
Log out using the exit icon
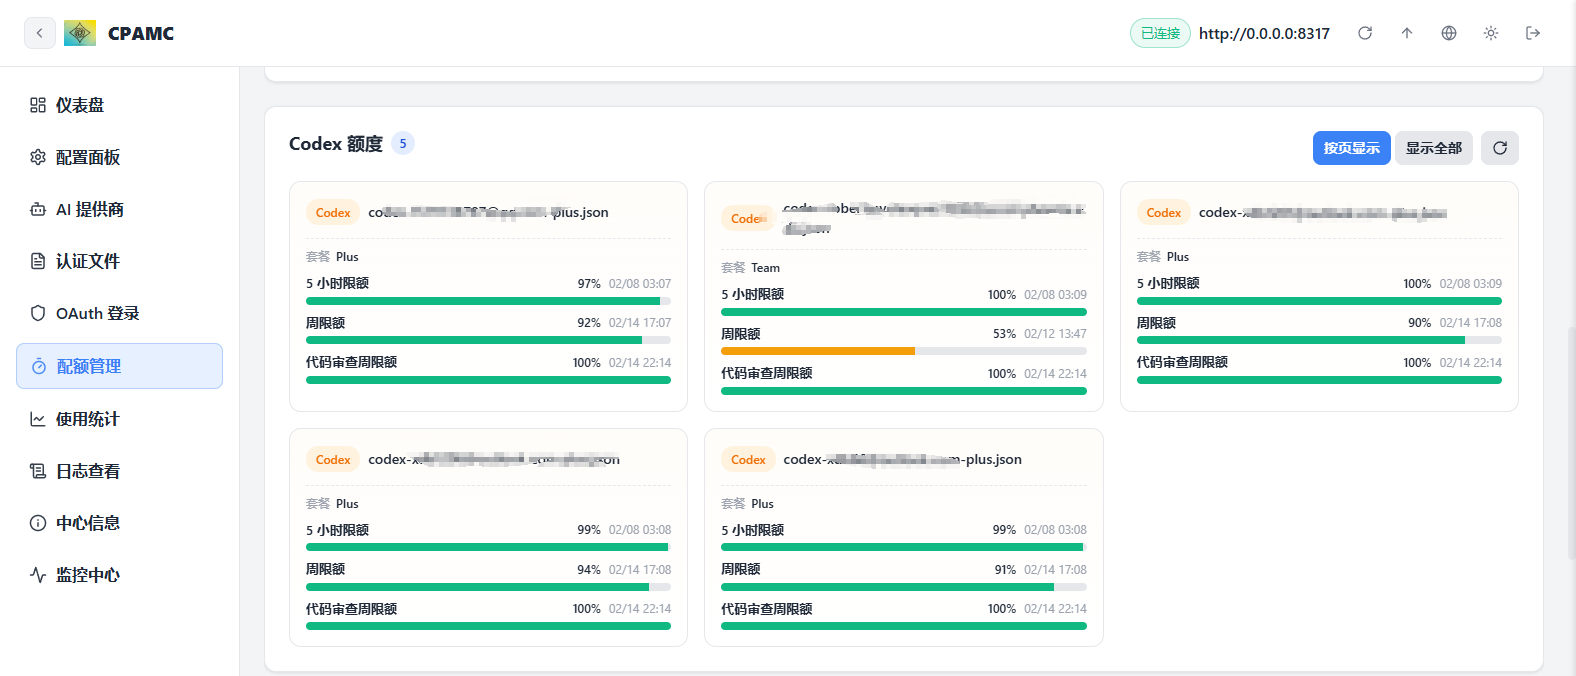[x=1533, y=33]
